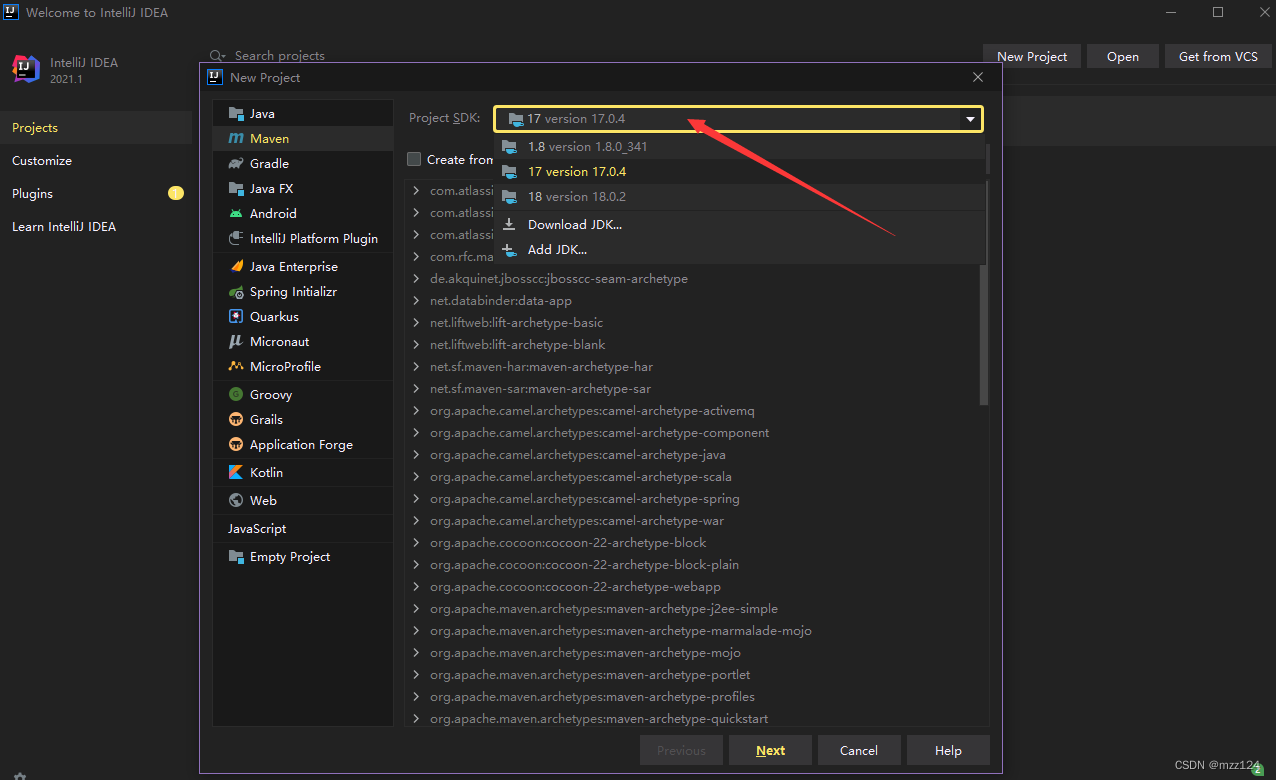Click the Java FX folder icon
The image size is (1276, 780).
click(x=236, y=188)
